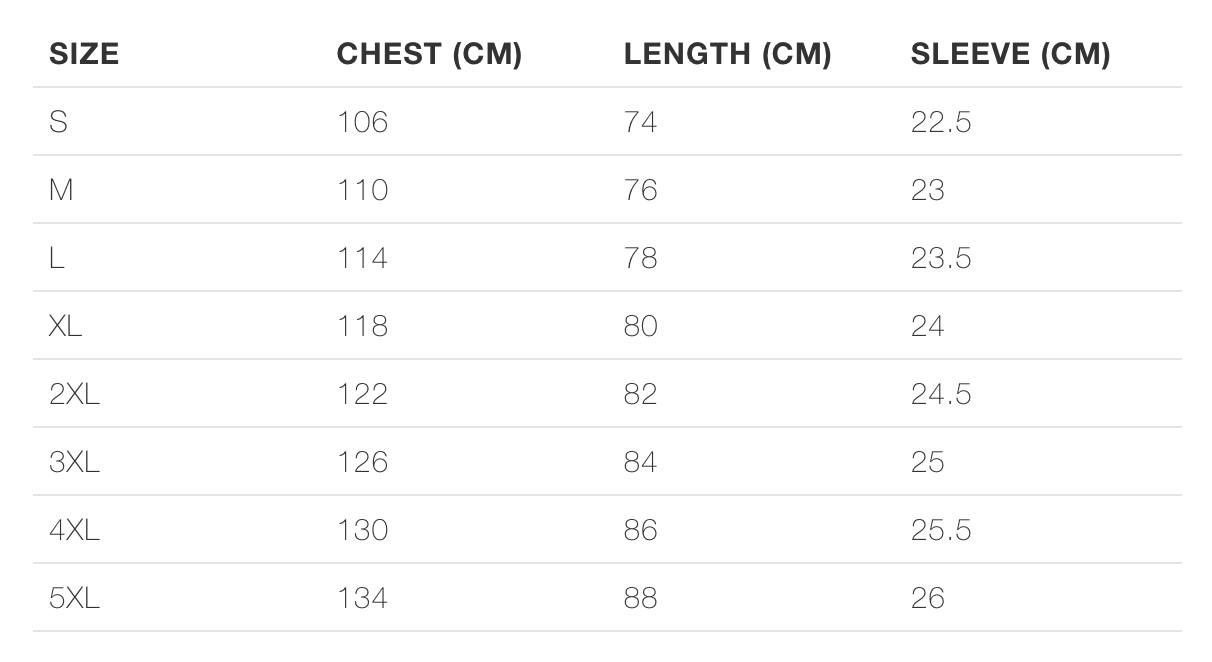
Task: Select the XL size row label
Action: click(65, 326)
